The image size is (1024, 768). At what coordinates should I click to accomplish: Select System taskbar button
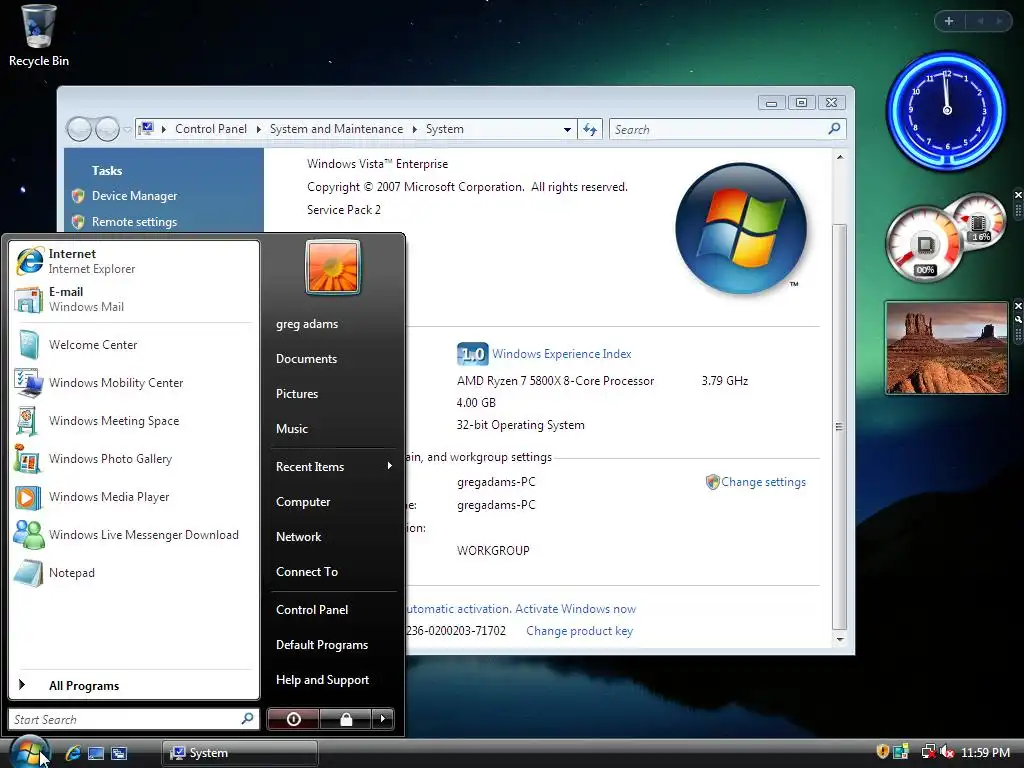tap(240, 753)
